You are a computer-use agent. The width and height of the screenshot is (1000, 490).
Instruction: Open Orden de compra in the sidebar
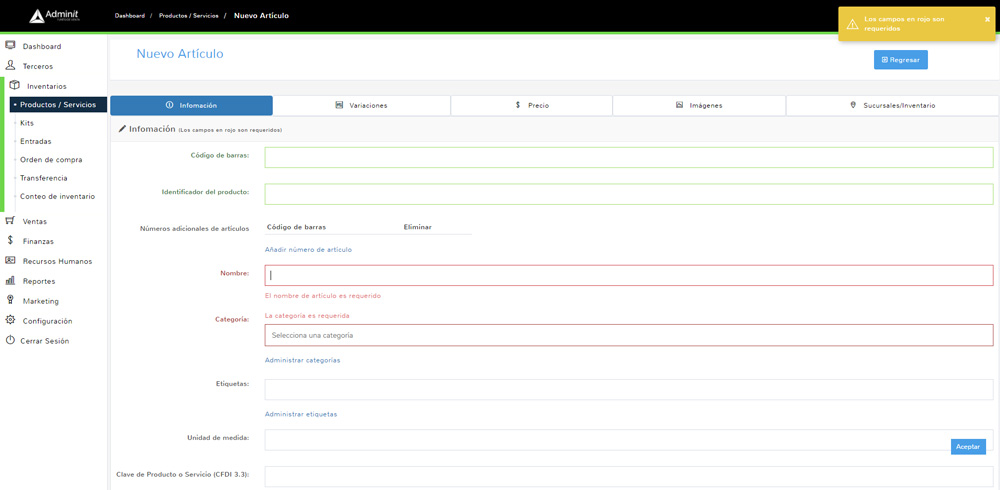(x=51, y=160)
